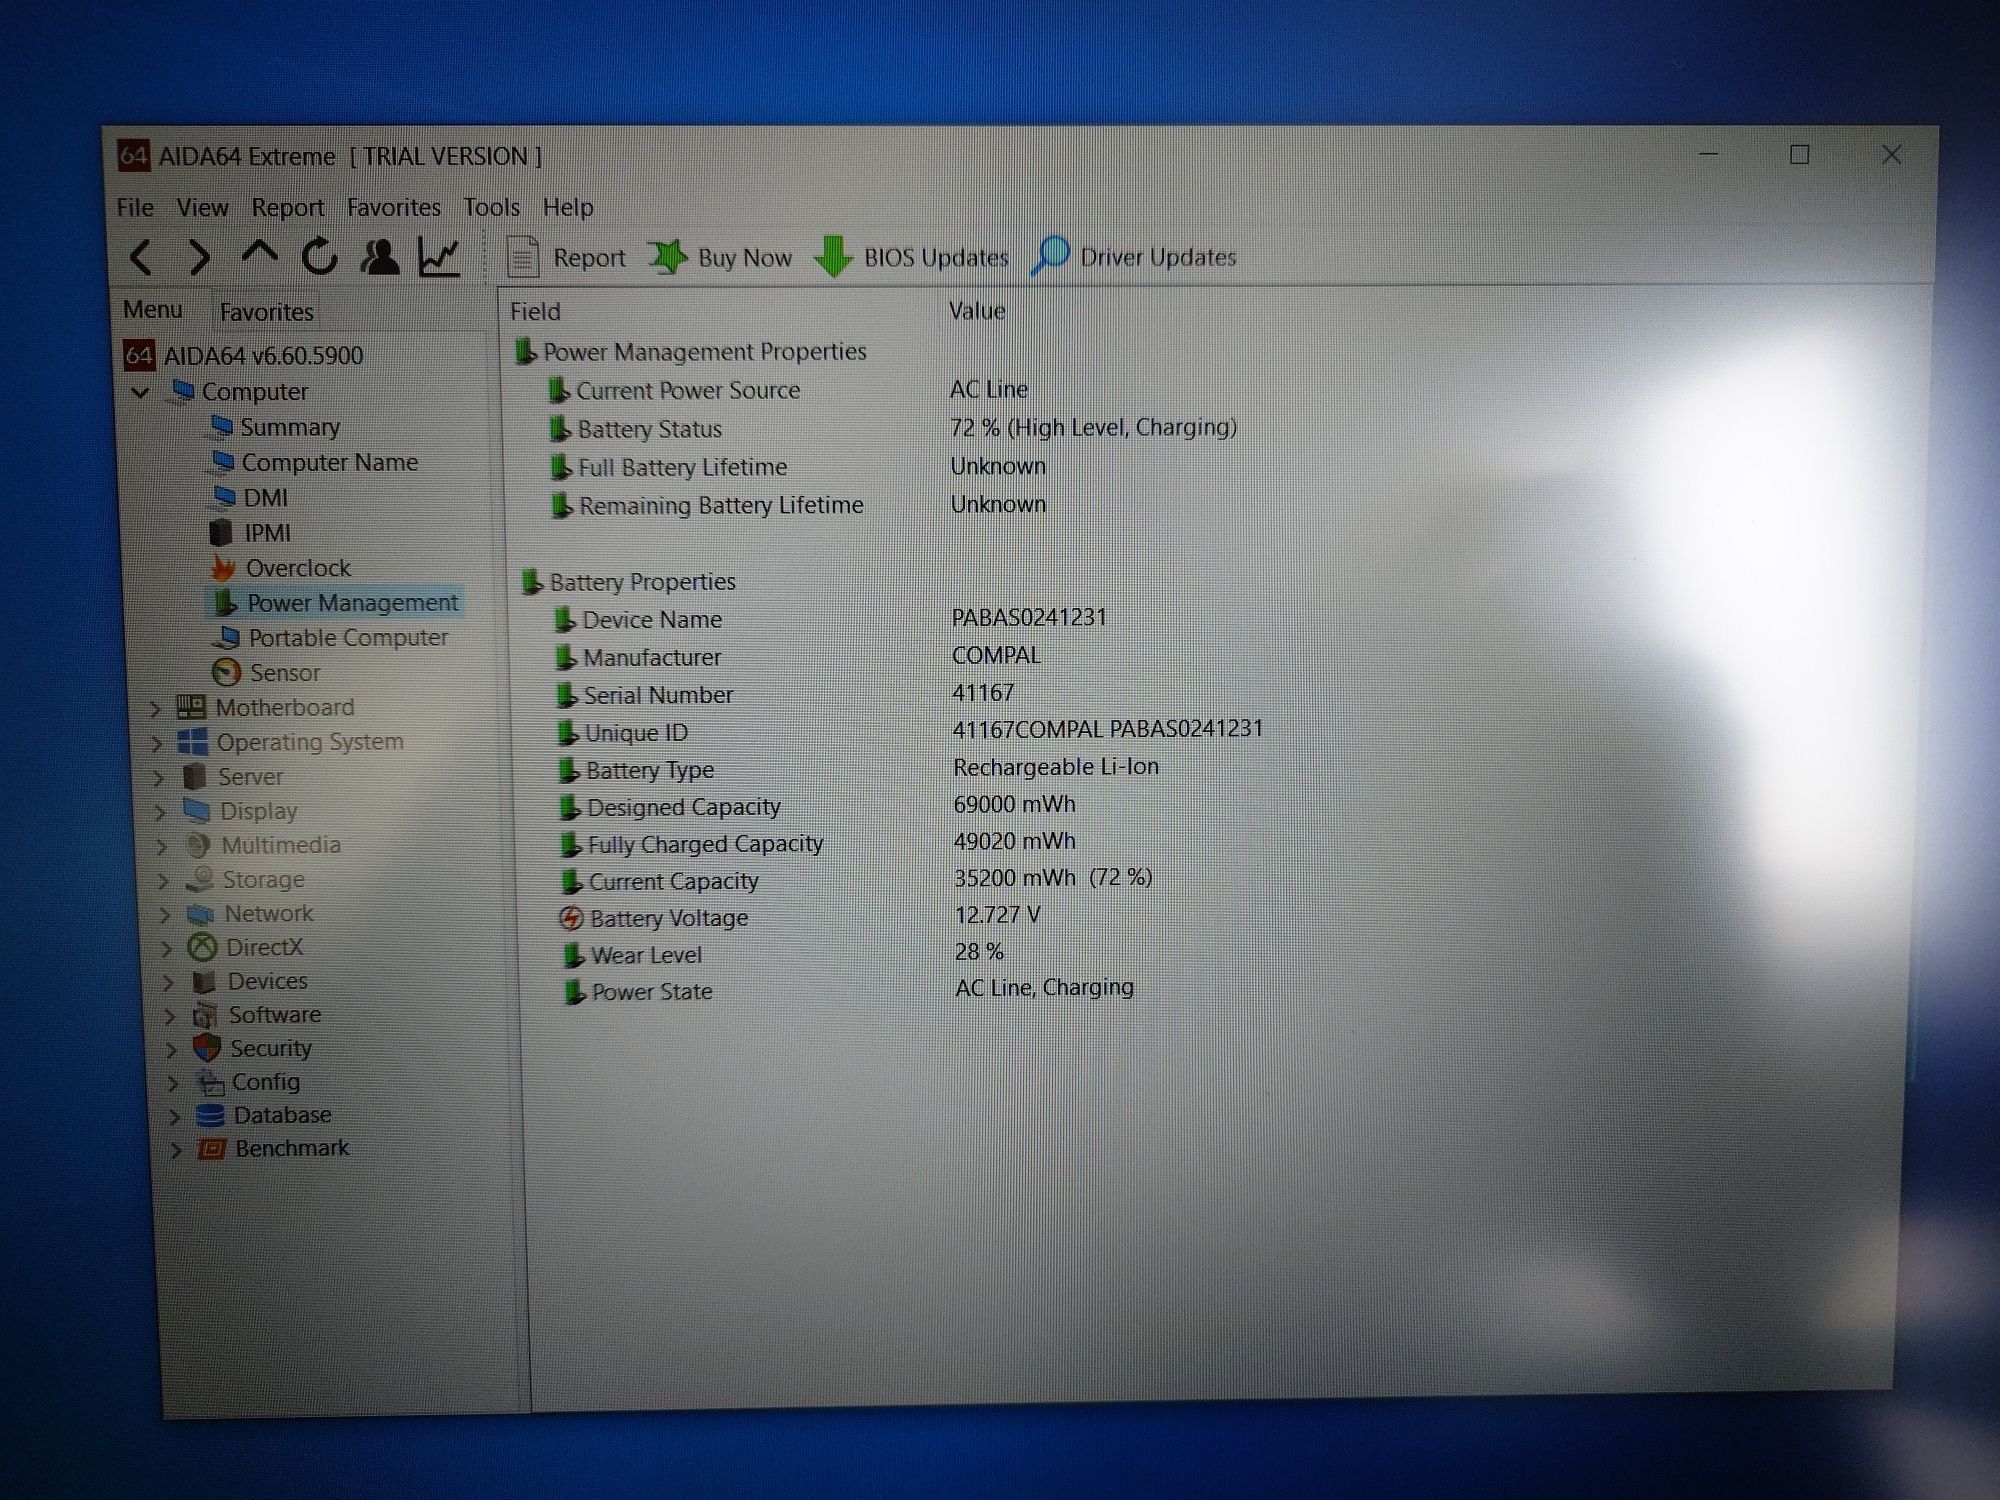This screenshot has height=1500, width=2000.
Task: Select the Current Power Source row
Action: (788, 390)
